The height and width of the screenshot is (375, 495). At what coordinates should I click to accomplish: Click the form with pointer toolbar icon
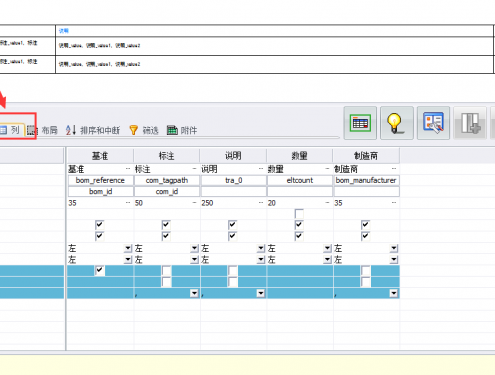click(433, 123)
